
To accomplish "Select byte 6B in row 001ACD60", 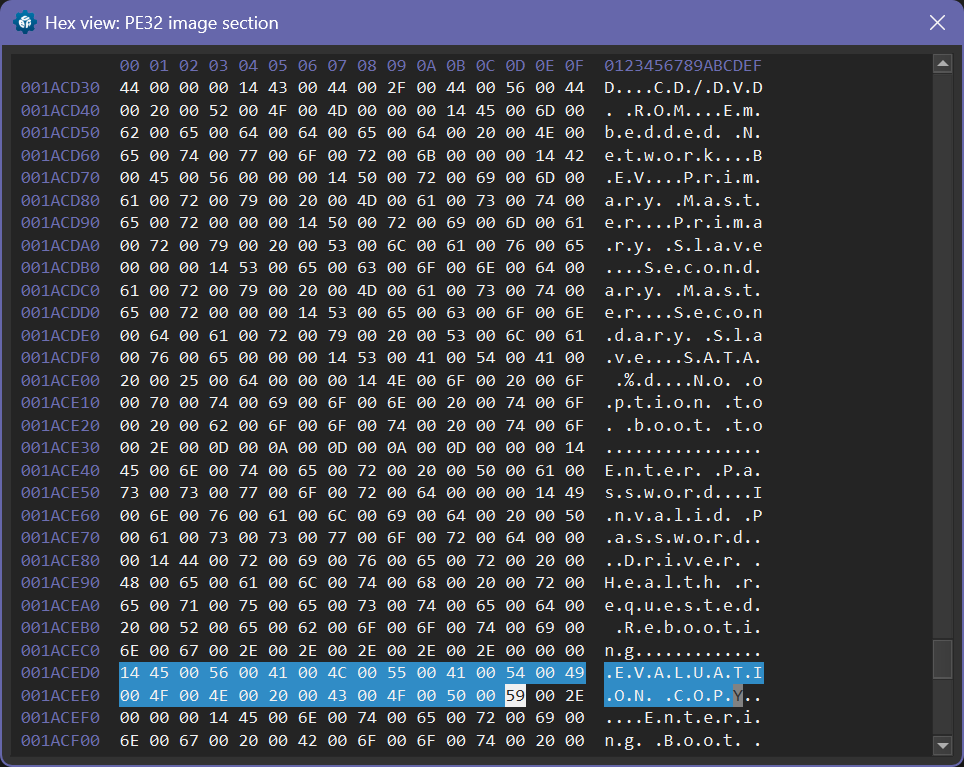I will point(426,157).
